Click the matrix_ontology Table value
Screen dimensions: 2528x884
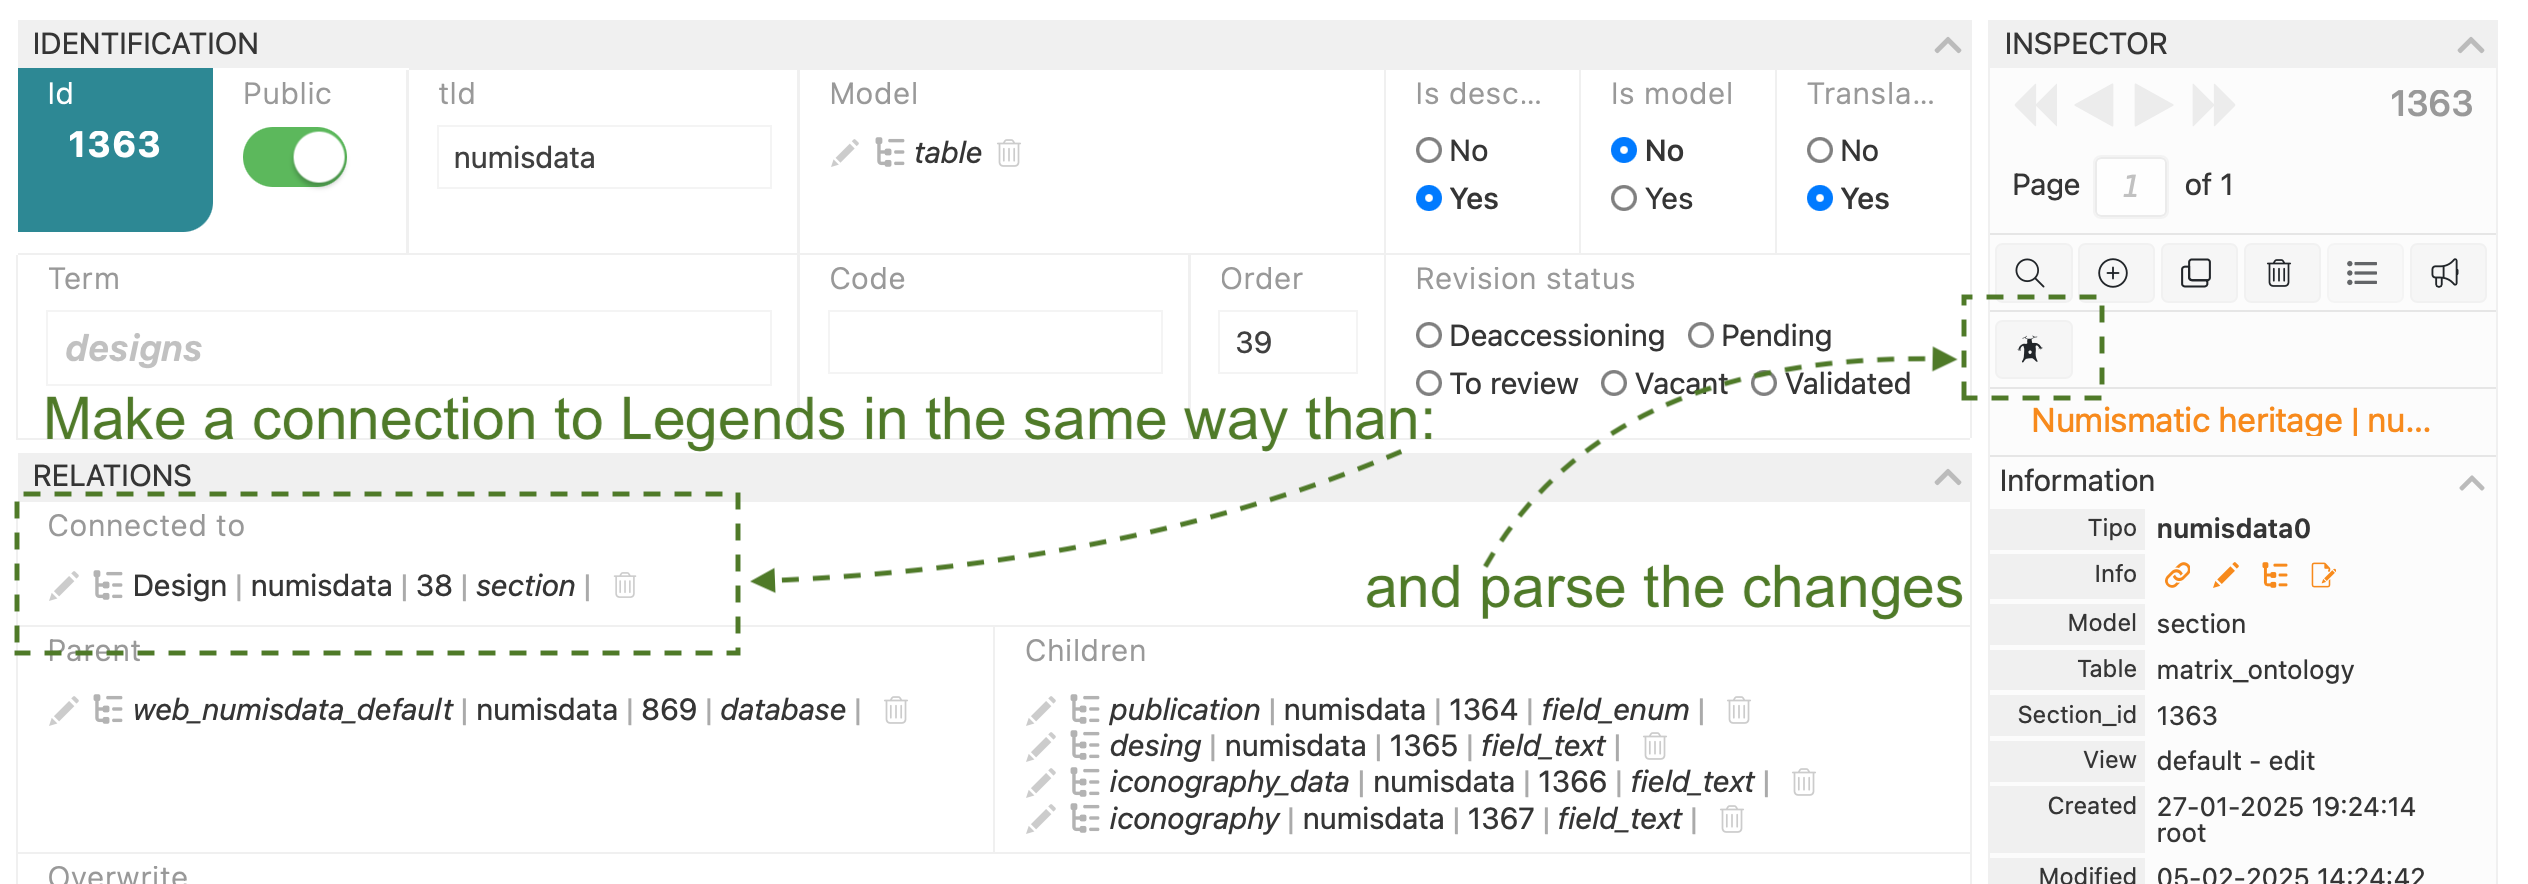[2255, 670]
